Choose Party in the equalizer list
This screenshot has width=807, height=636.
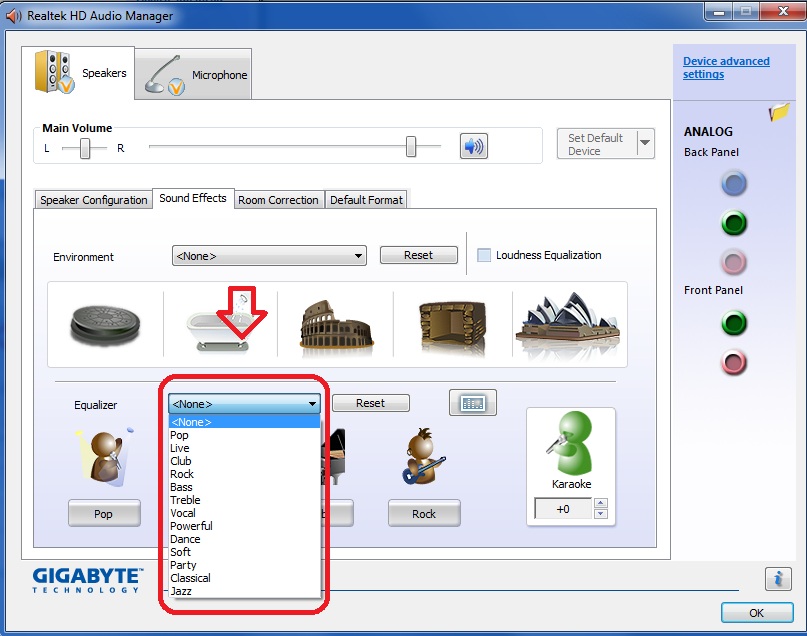tap(244, 565)
